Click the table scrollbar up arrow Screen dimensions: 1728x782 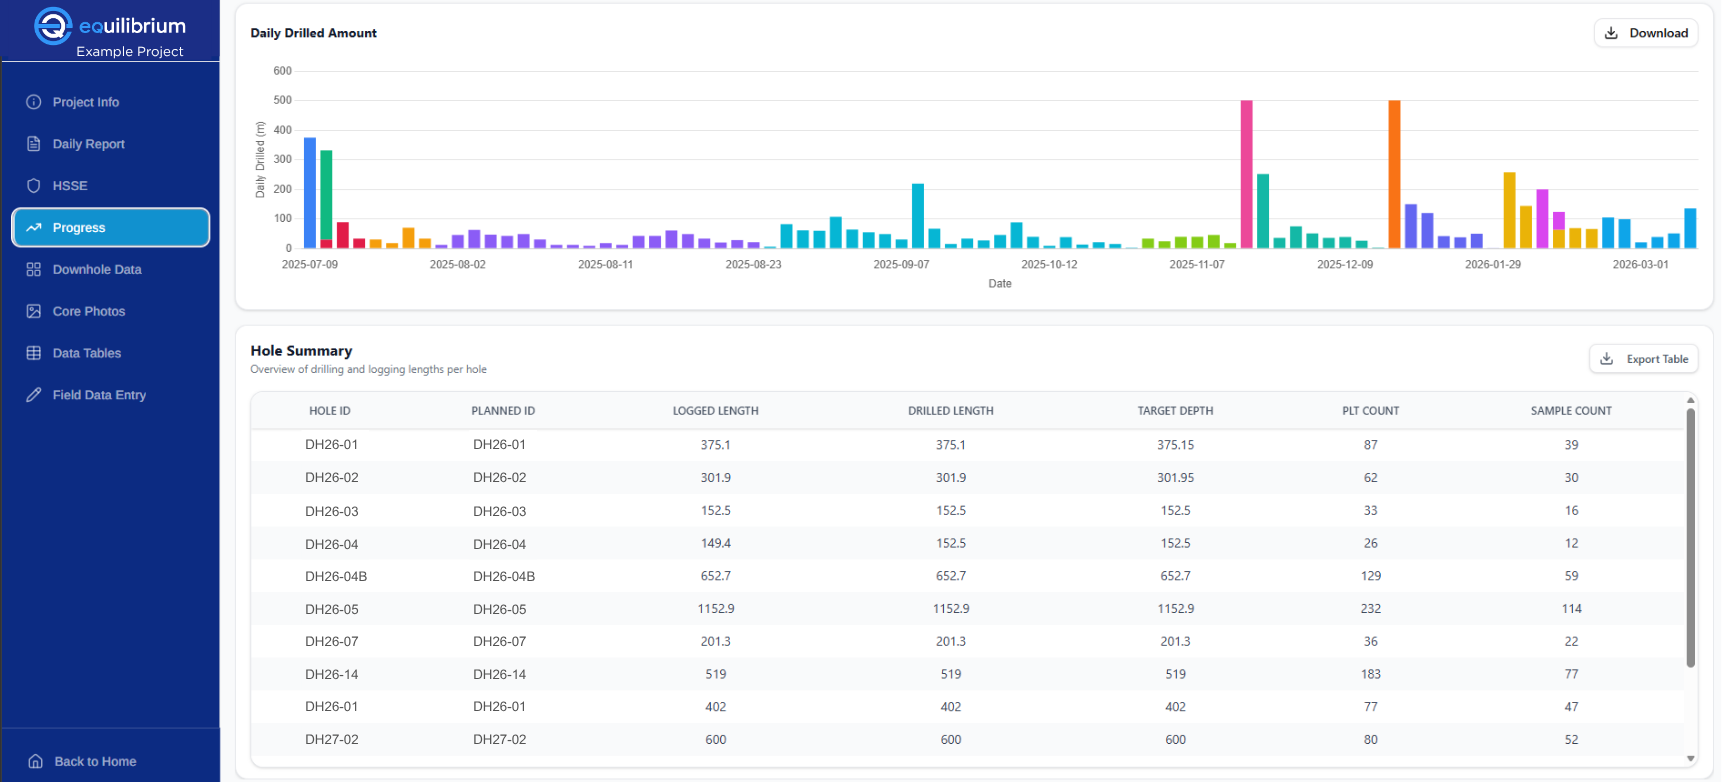point(1691,400)
